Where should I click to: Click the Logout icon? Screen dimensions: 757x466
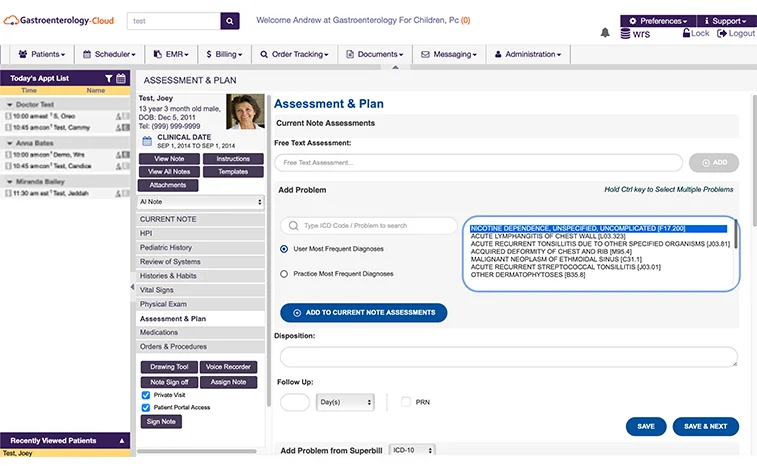(x=722, y=33)
